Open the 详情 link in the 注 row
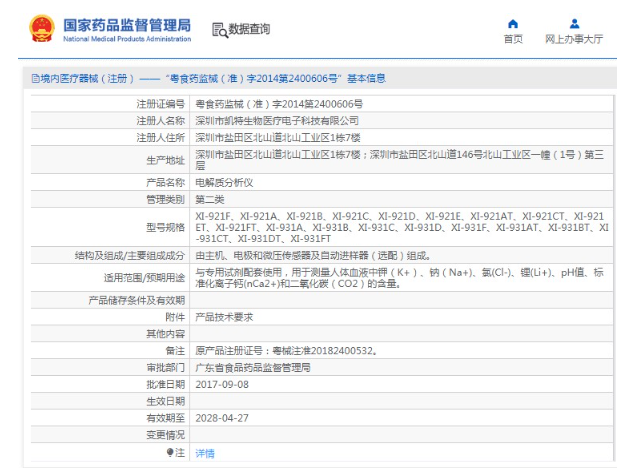Image resolution: width=637 pixels, height=471 pixels. click(x=205, y=453)
